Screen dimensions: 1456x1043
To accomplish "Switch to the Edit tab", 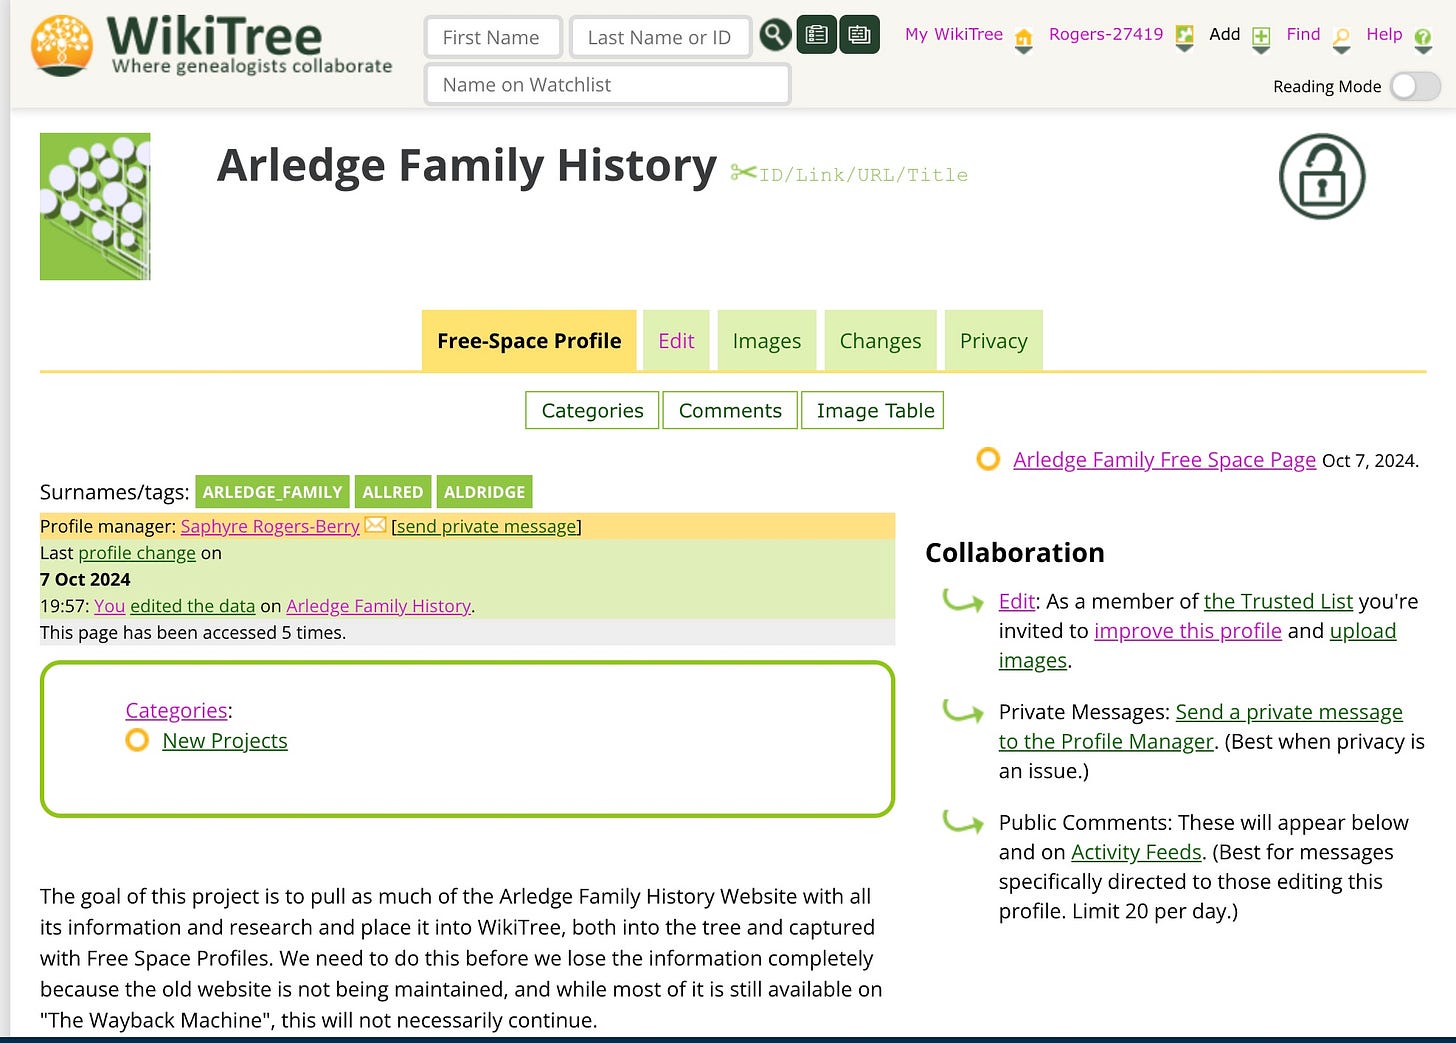I will coord(676,341).
